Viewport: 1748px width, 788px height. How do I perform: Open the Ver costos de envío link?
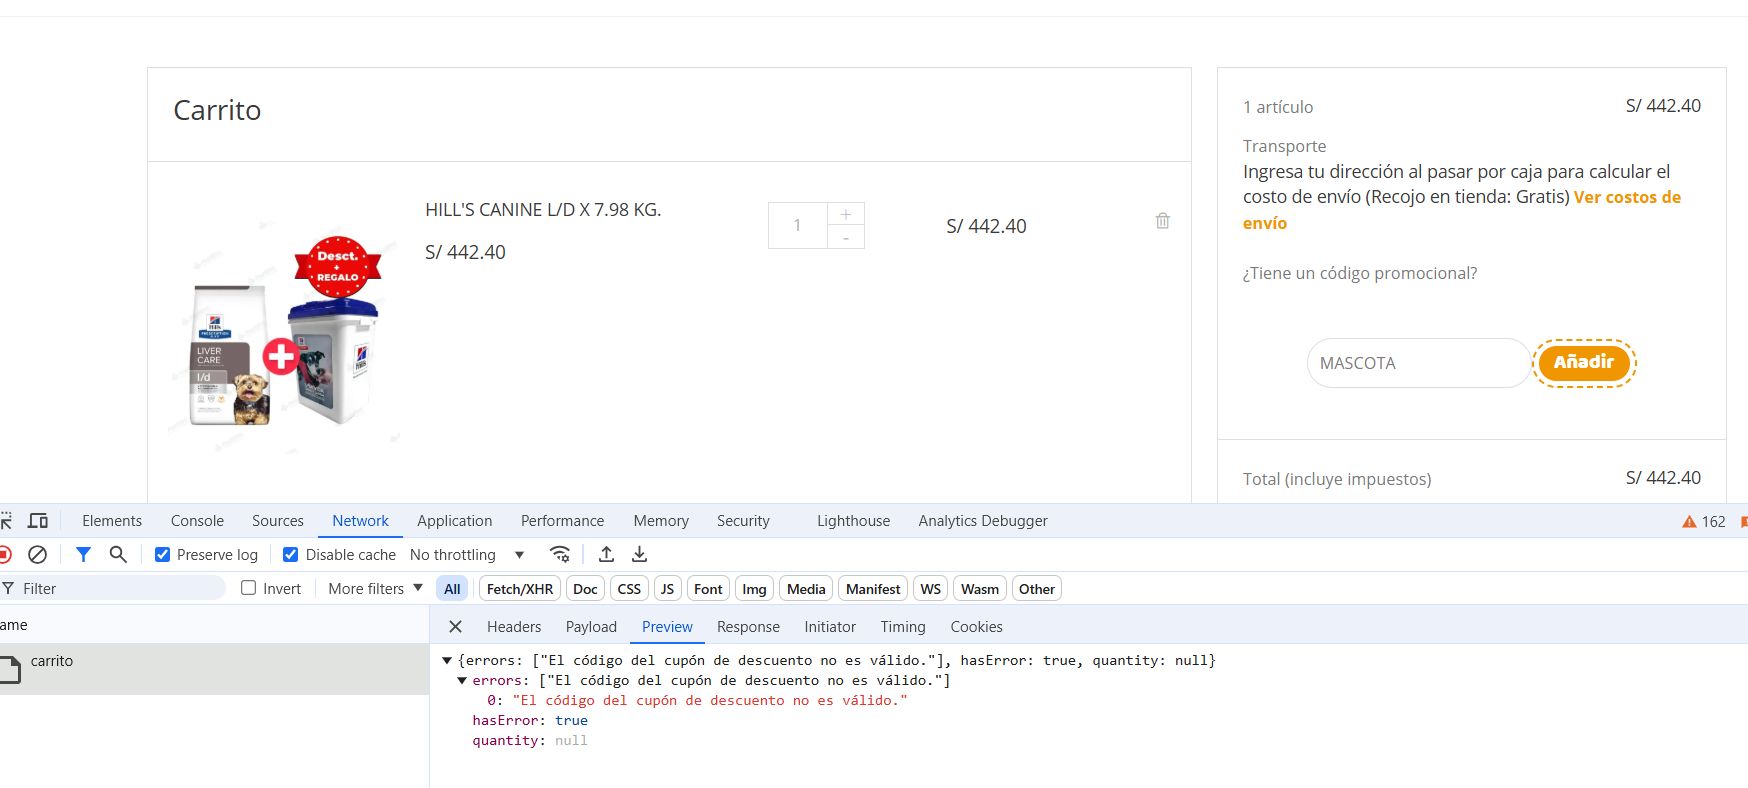coord(1626,198)
